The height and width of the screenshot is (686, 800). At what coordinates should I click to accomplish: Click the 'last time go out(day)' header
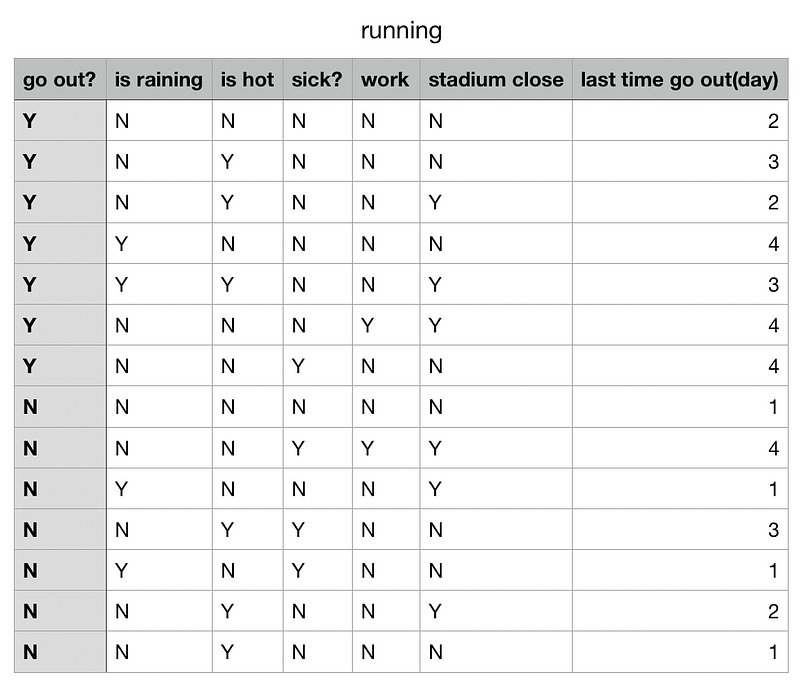pos(679,80)
